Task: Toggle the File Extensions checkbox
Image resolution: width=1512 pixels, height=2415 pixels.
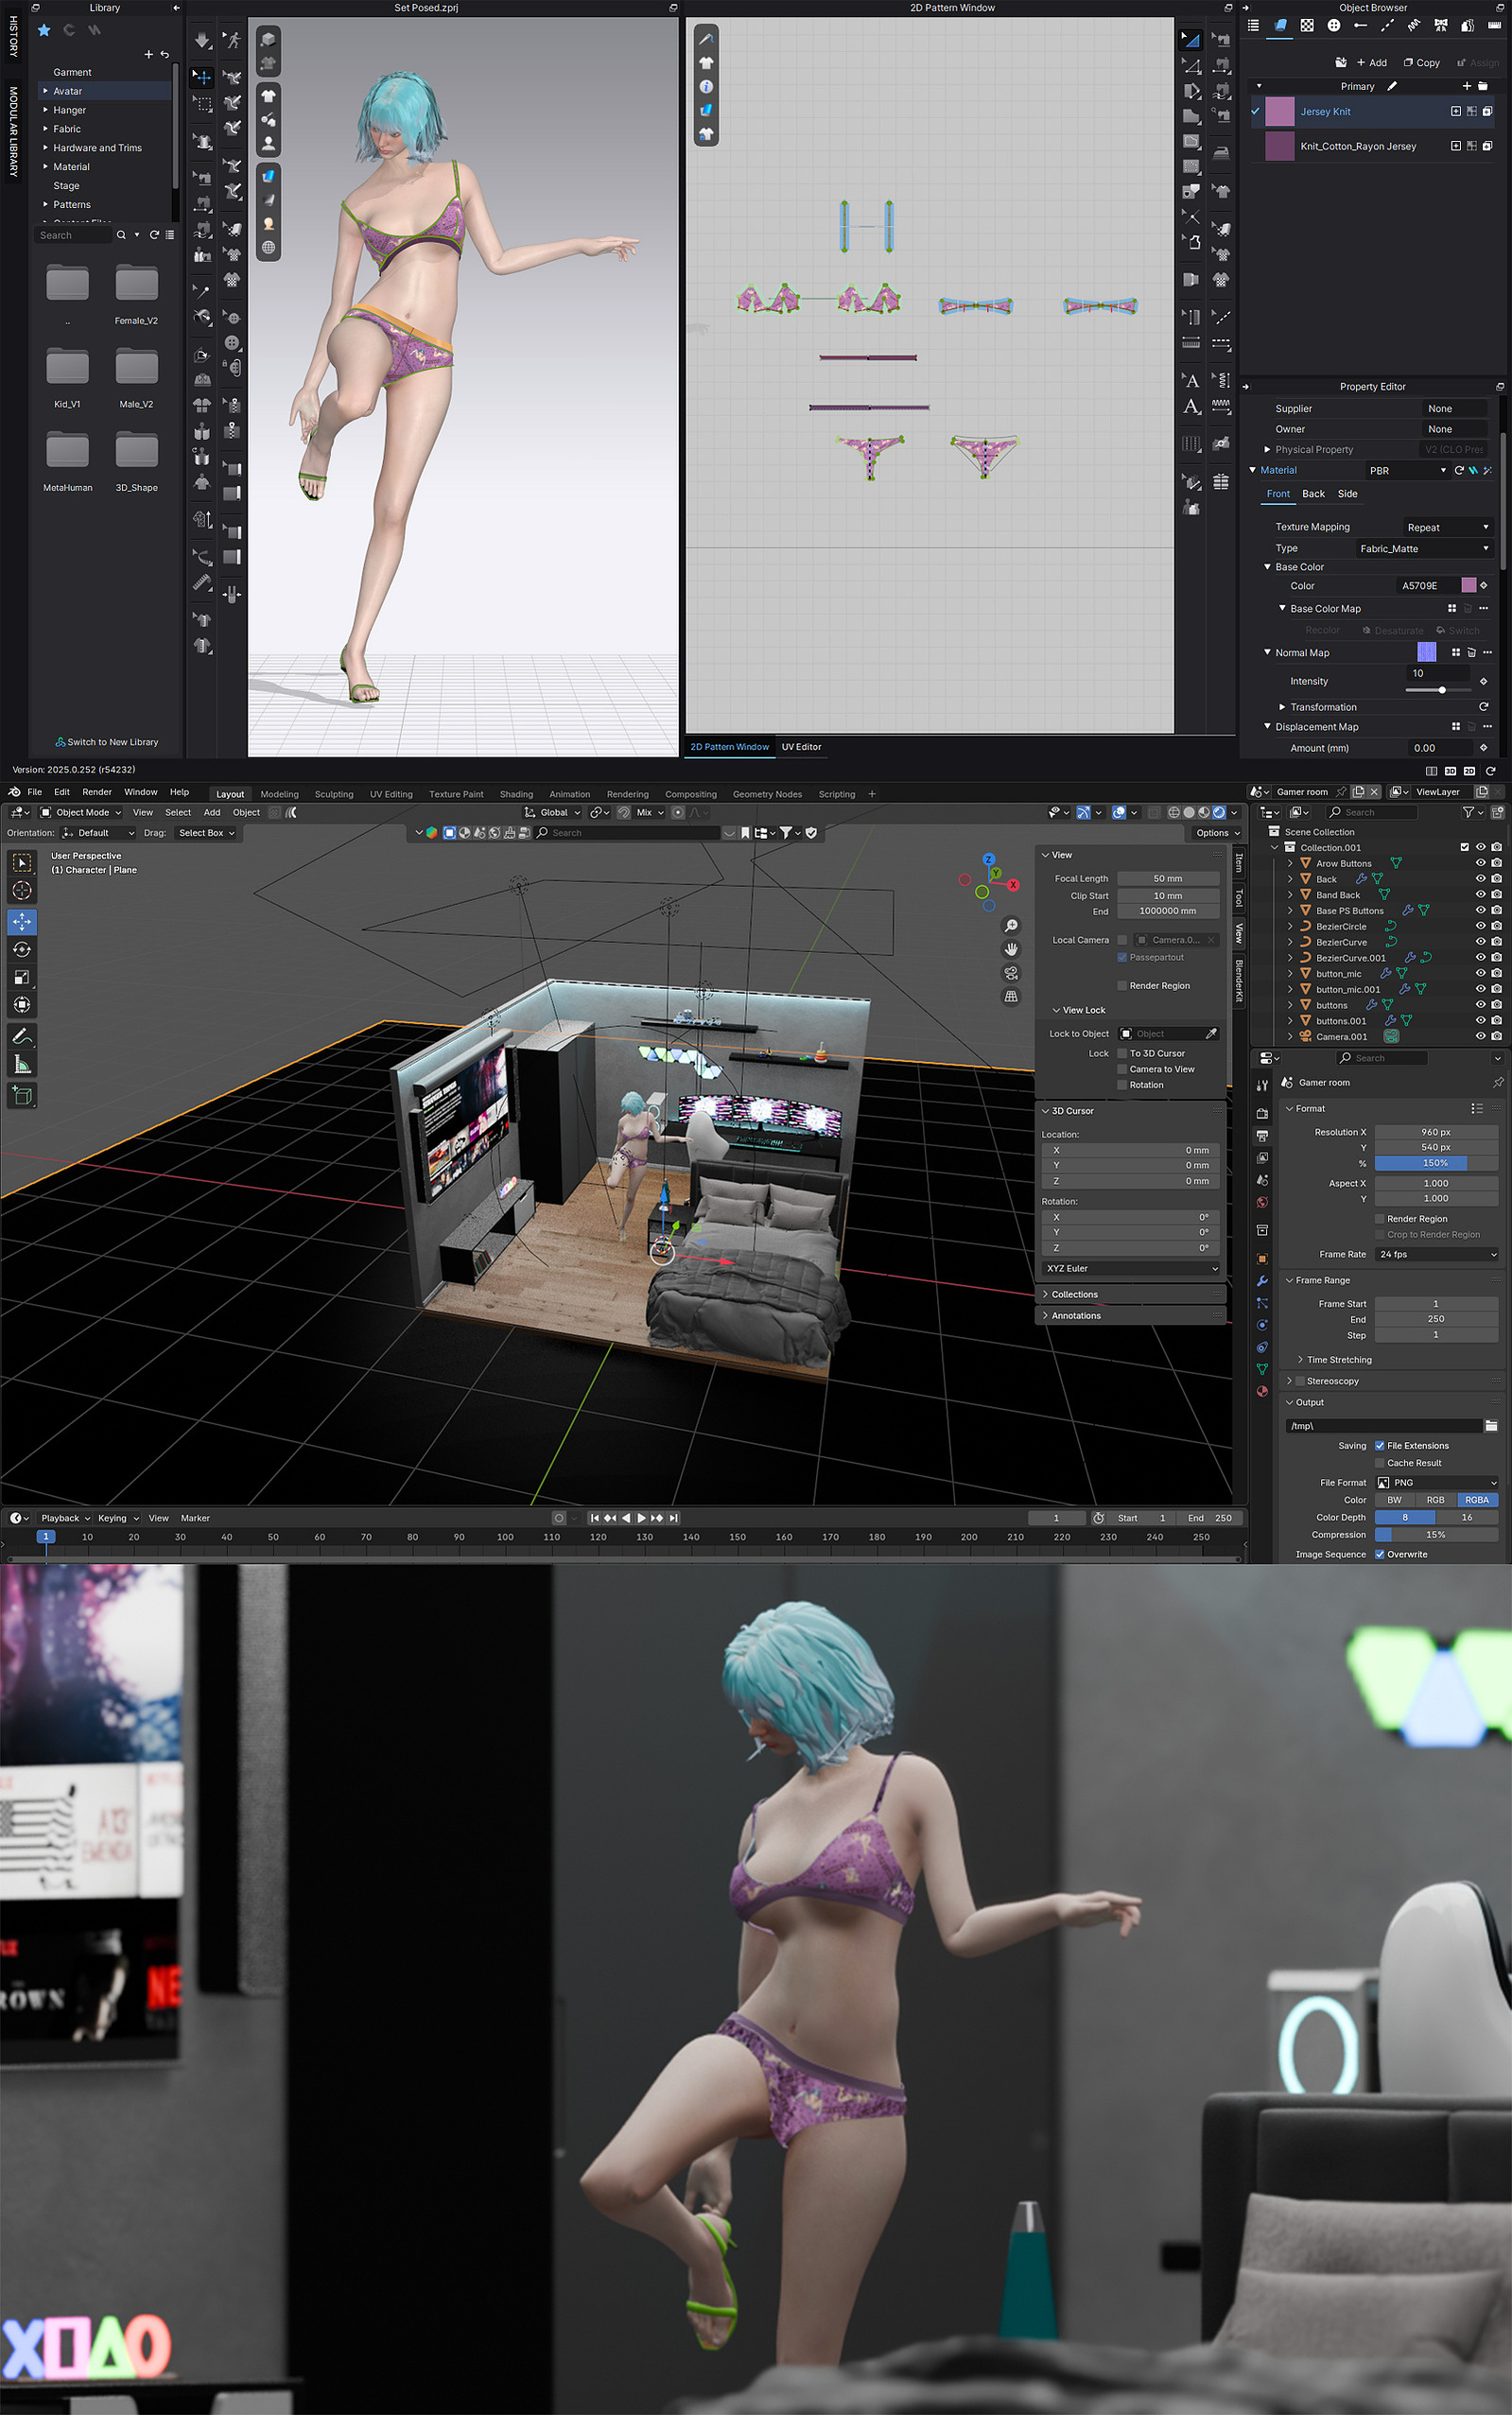Action: (x=1380, y=1445)
